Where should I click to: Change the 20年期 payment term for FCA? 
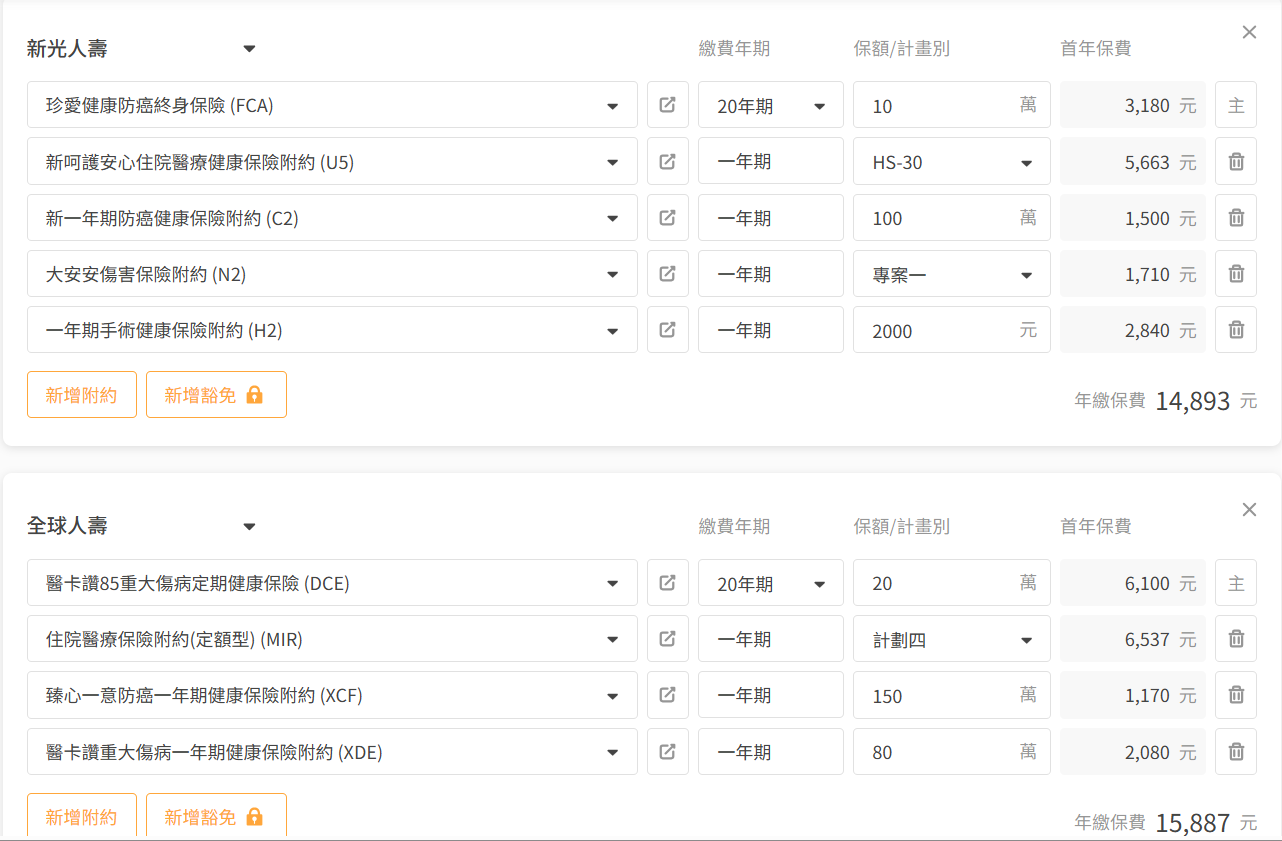(771, 105)
